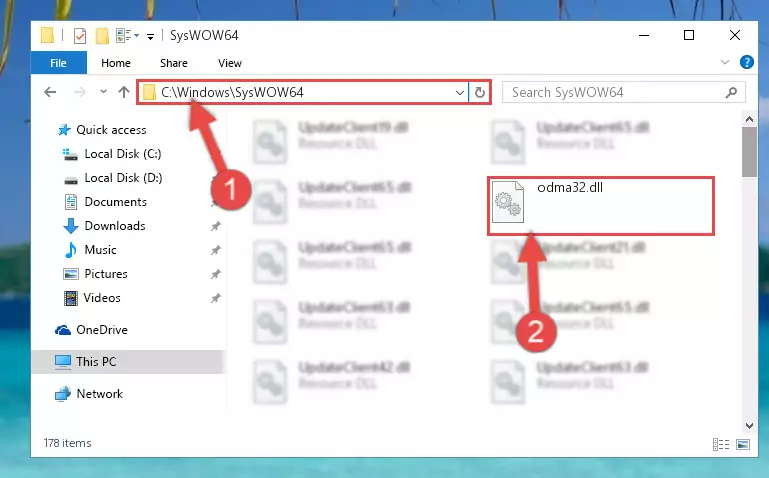Switch to the Share ribbon tab

click(174, 63)
